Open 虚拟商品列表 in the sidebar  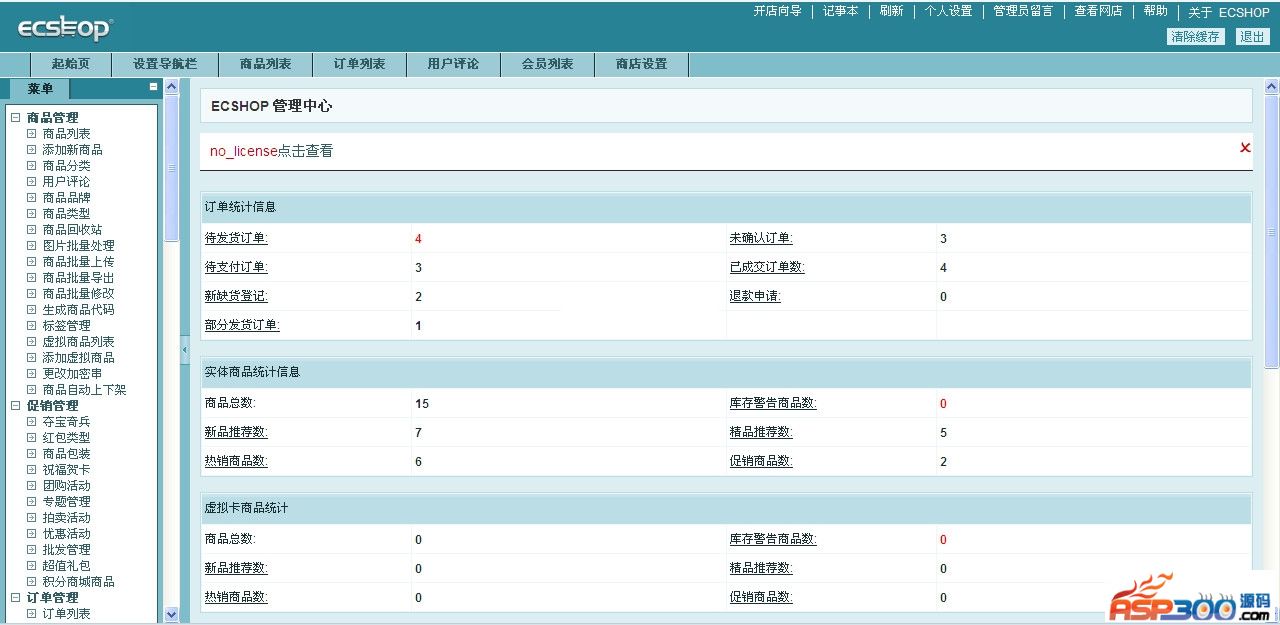pyautogui.click(x=78, y=342)
